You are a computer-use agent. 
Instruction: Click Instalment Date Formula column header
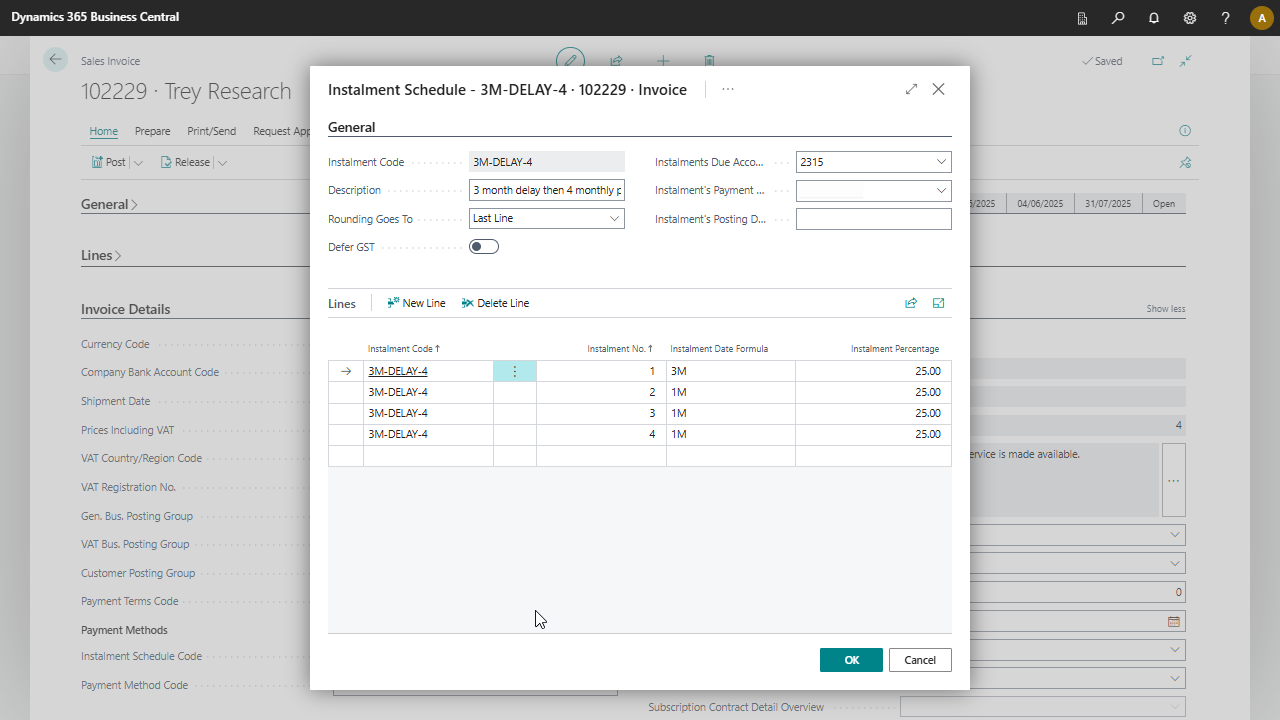[719, 349]
